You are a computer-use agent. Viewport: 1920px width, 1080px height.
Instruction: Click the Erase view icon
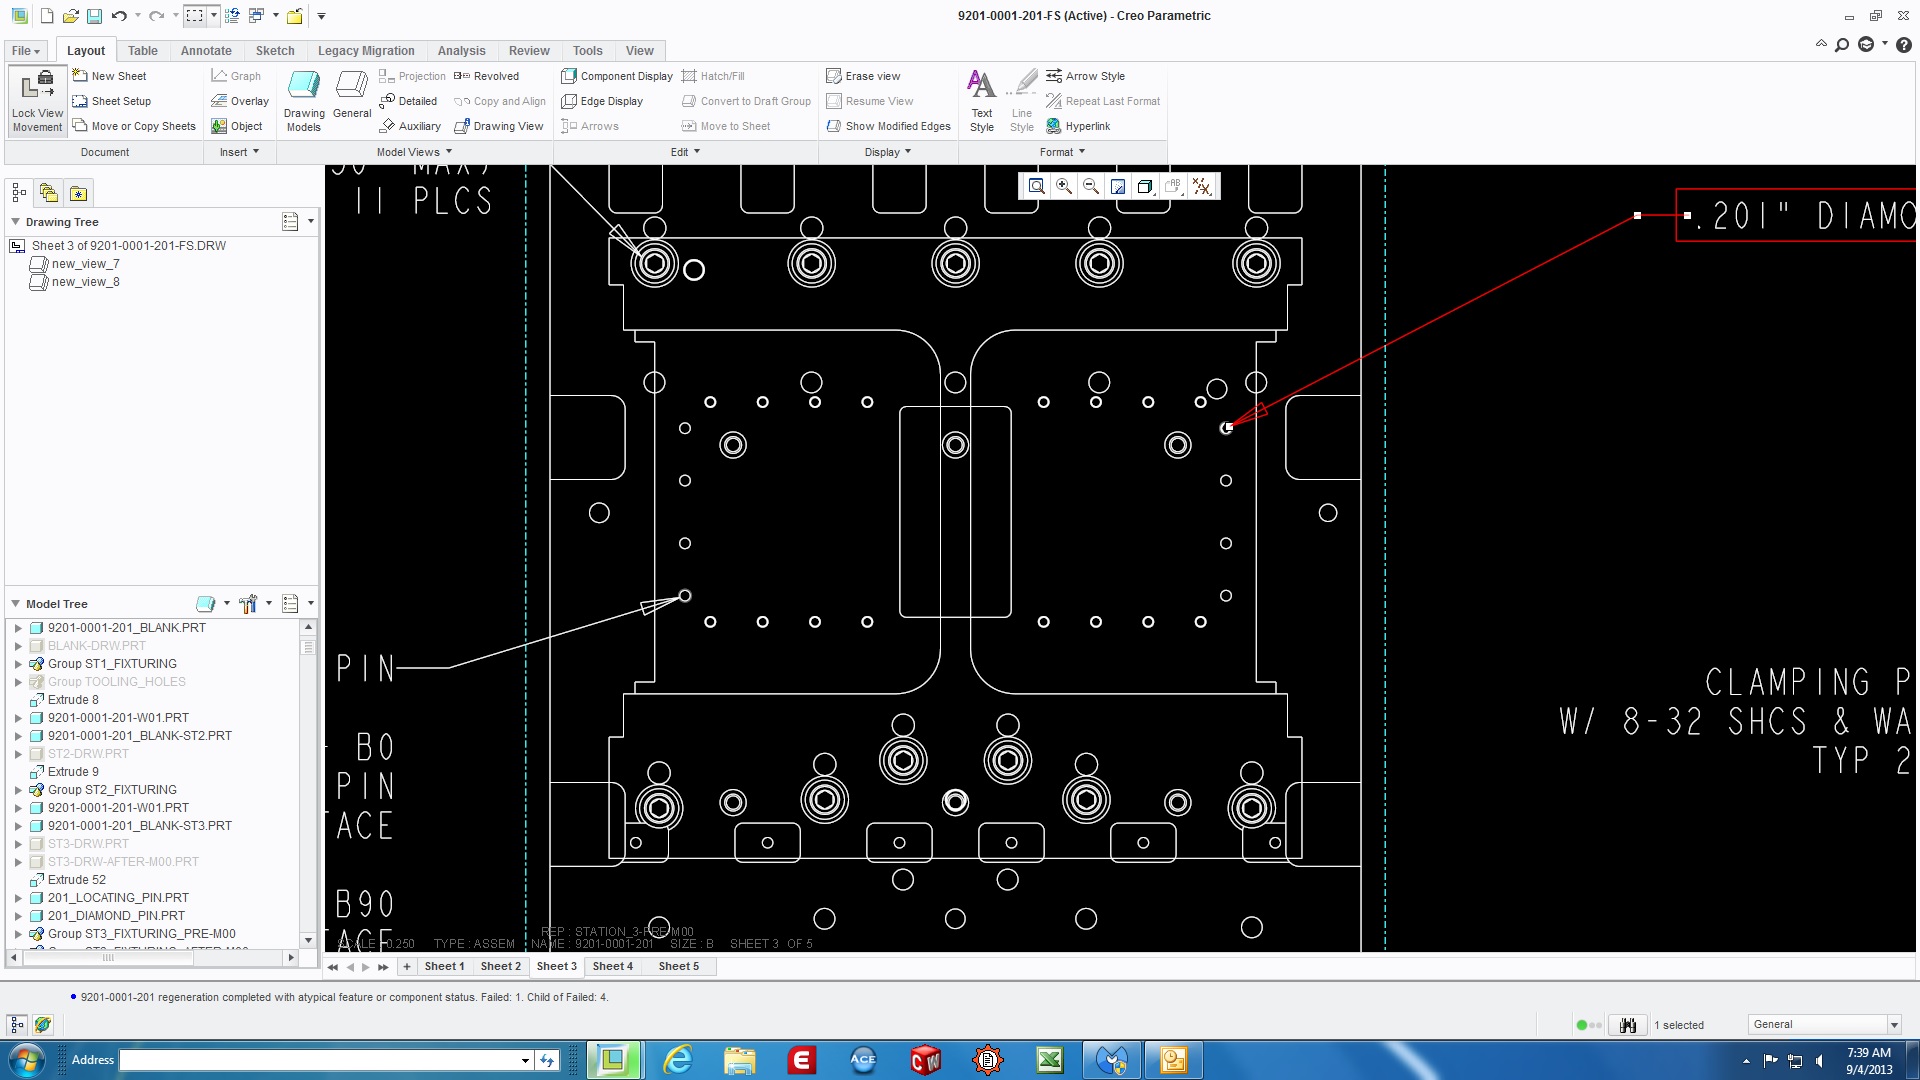pyautogui.click(x=864, y=75)
